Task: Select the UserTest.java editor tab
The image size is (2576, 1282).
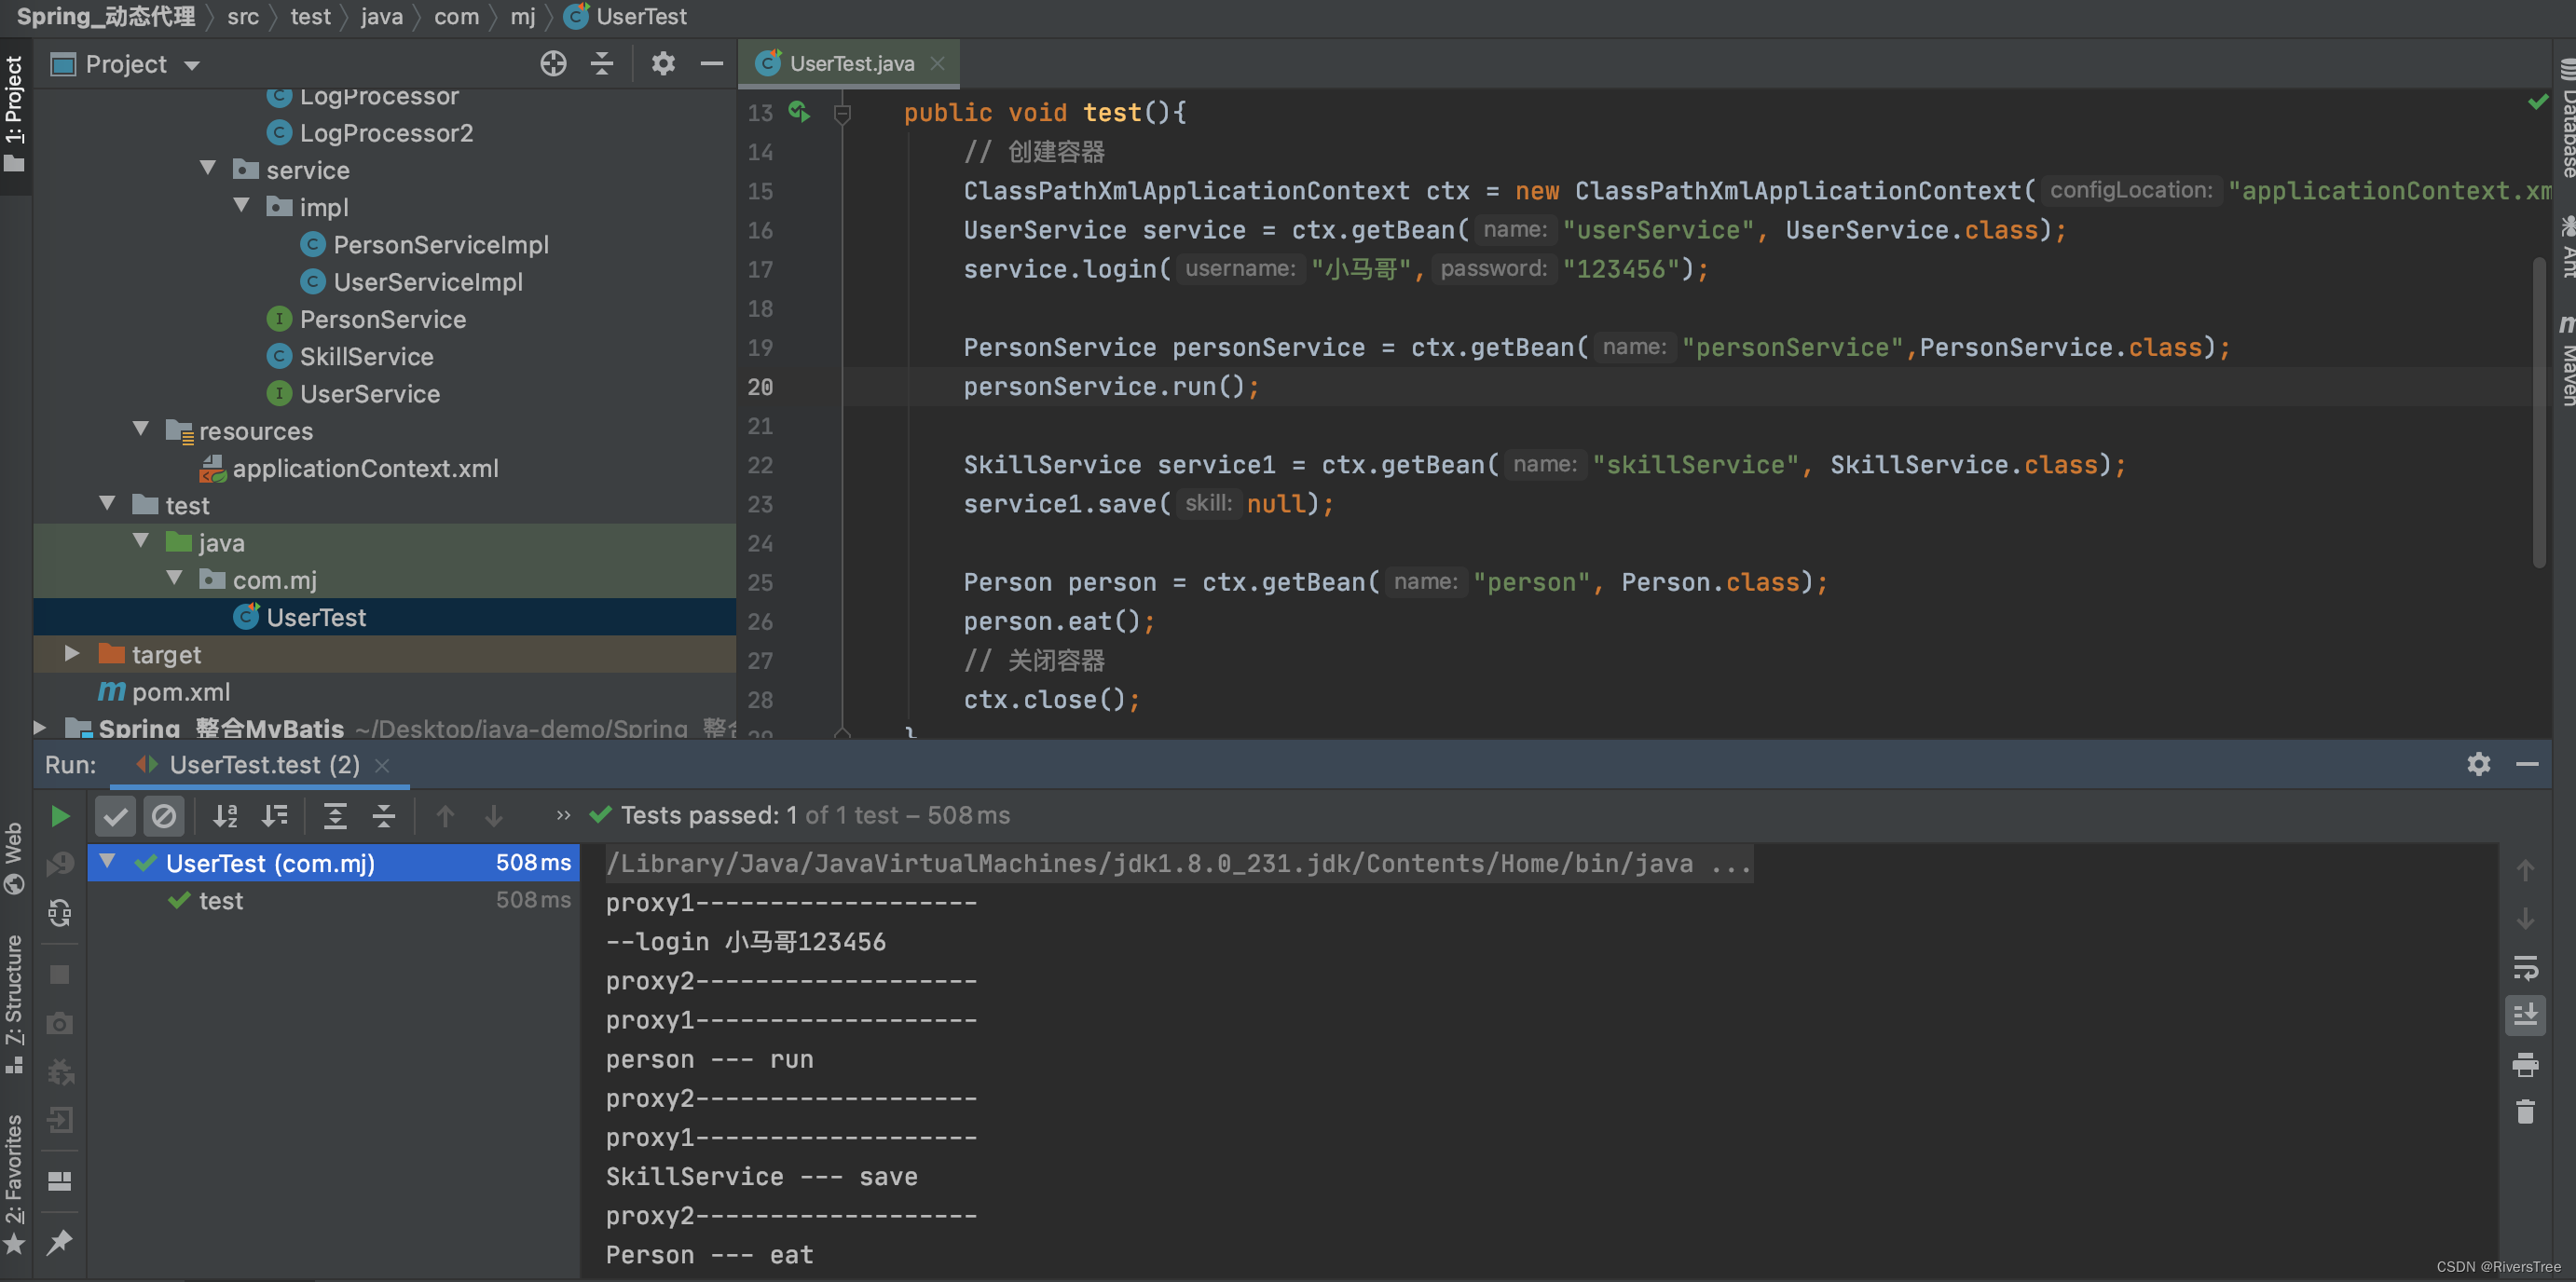Action: 850,64
